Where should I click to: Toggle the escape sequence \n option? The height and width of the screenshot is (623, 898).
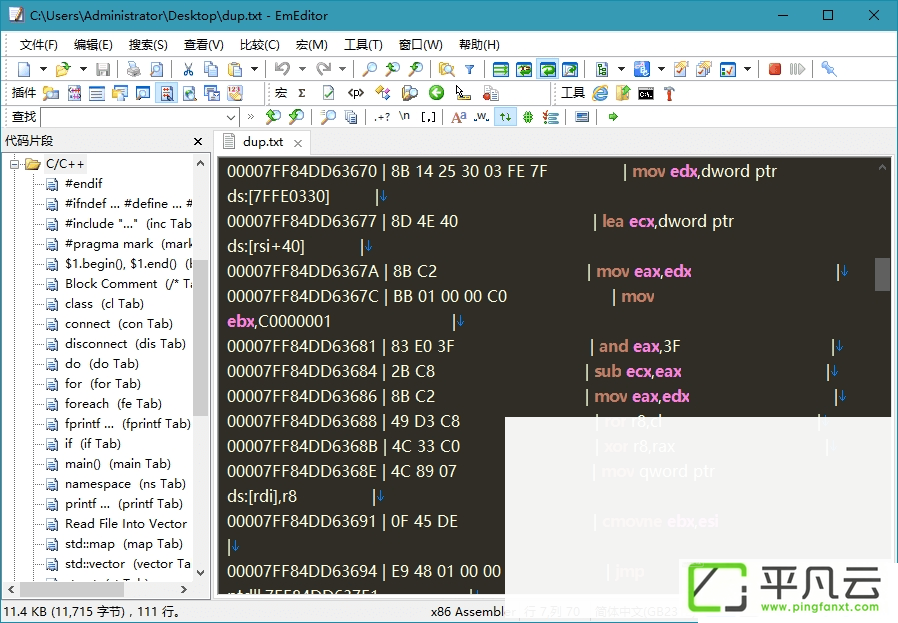click(x=404, y=117)
